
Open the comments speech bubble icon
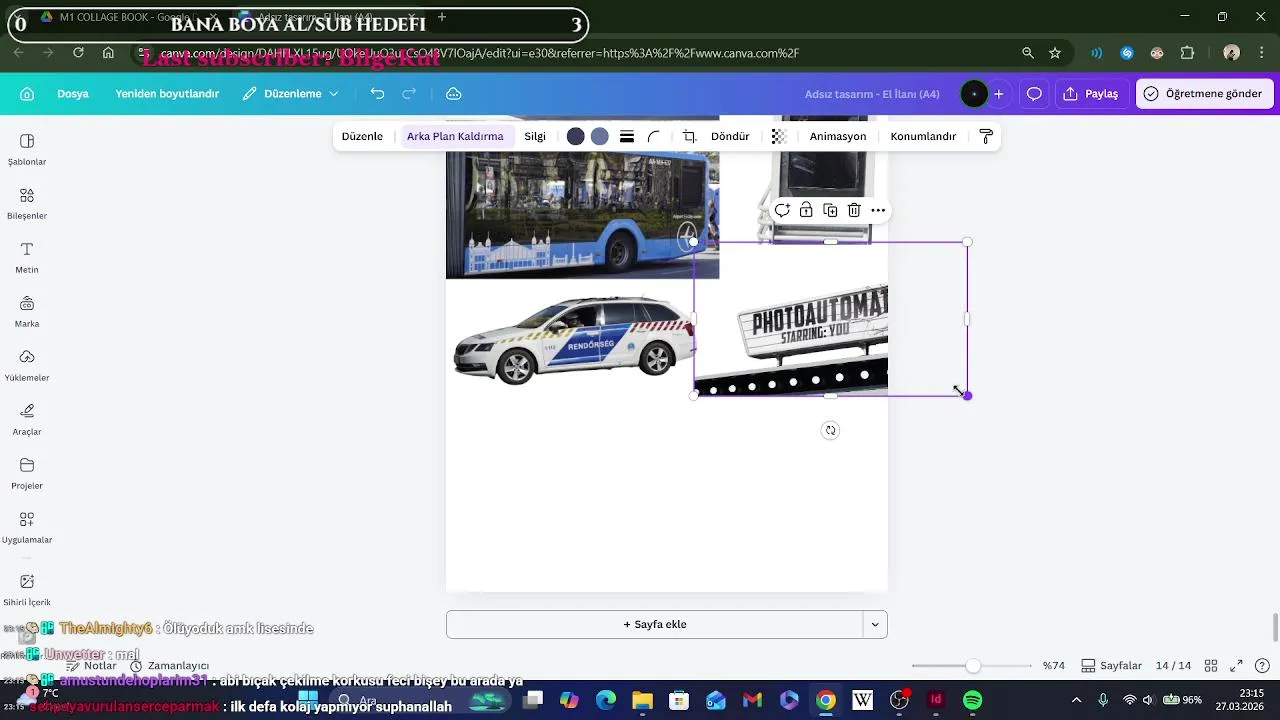coord(1034,94)
